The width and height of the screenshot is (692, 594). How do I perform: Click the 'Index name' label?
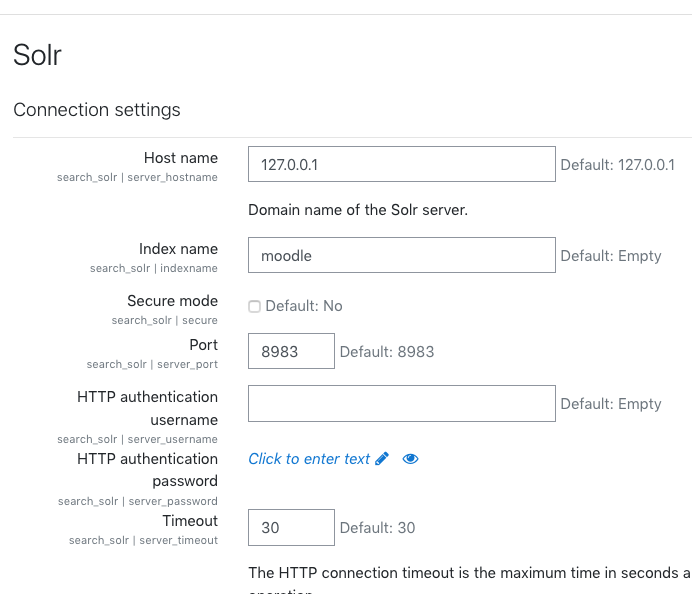178,249
